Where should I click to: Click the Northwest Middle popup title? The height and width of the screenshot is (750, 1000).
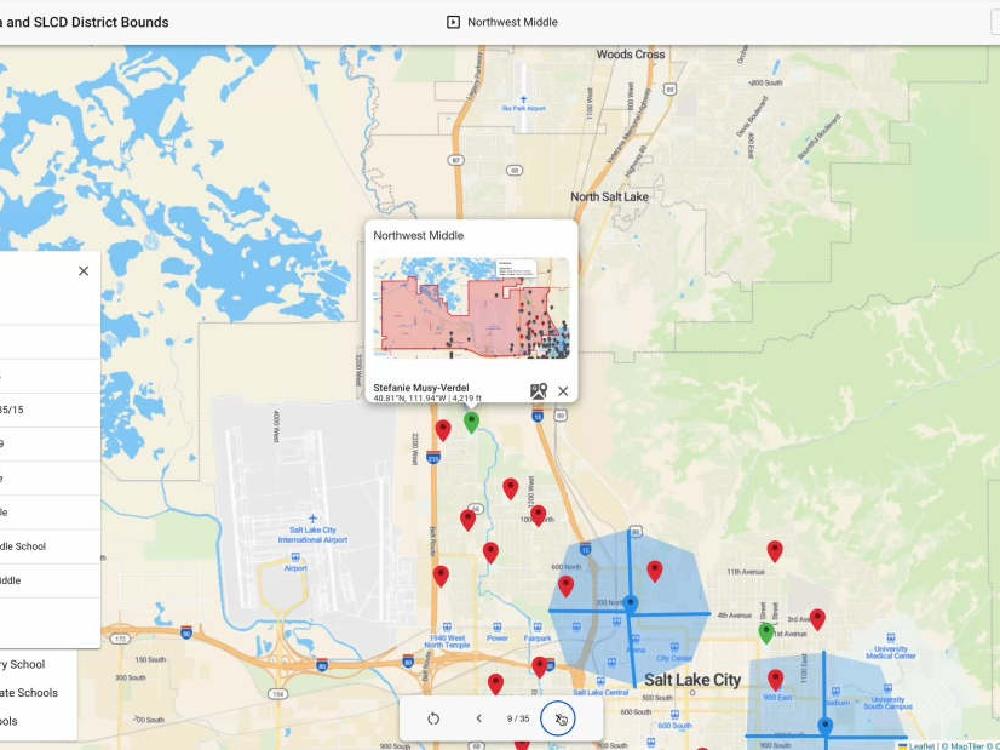coord(418,235)
